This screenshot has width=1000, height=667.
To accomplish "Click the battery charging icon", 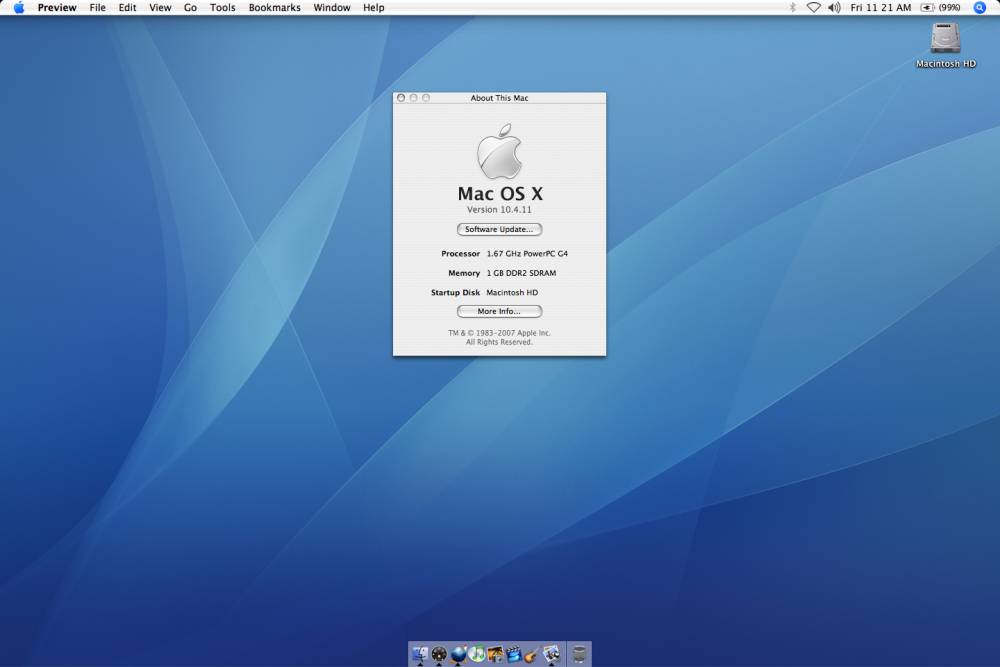I will 927,8.
